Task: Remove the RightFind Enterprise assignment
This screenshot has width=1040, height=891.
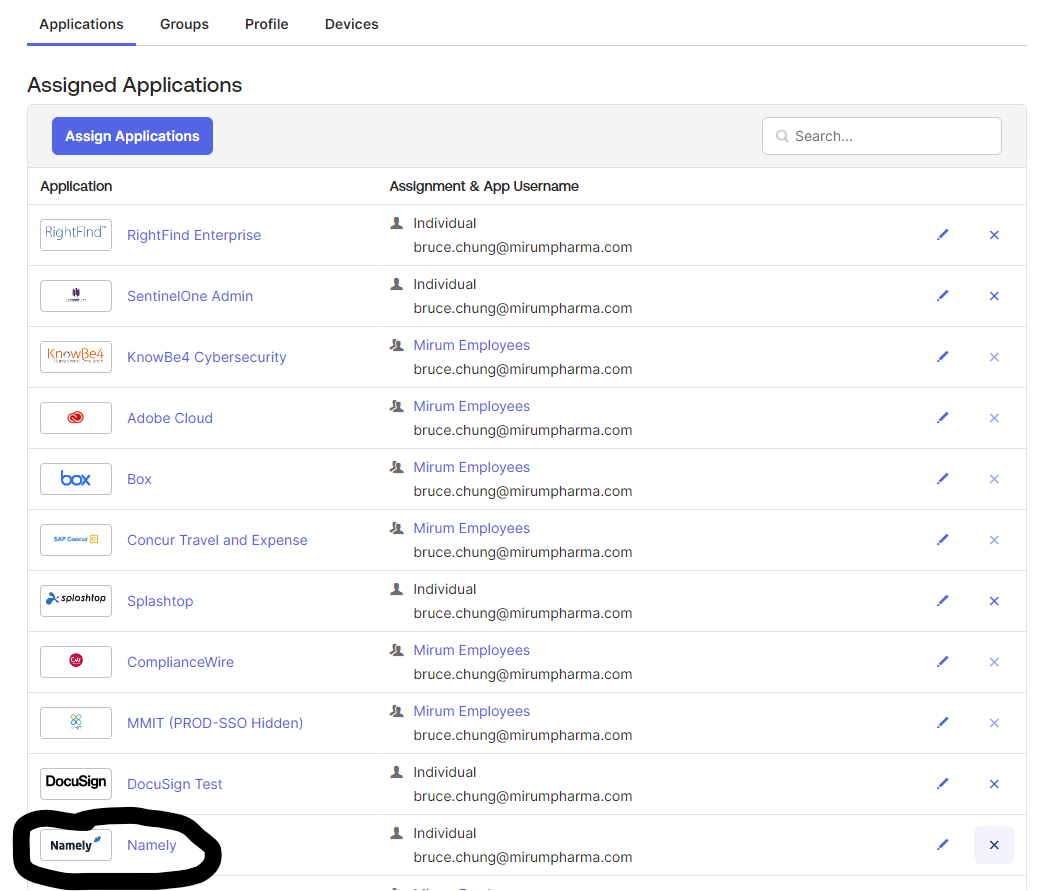Action: pyautogui.click(x=994, y=235)
